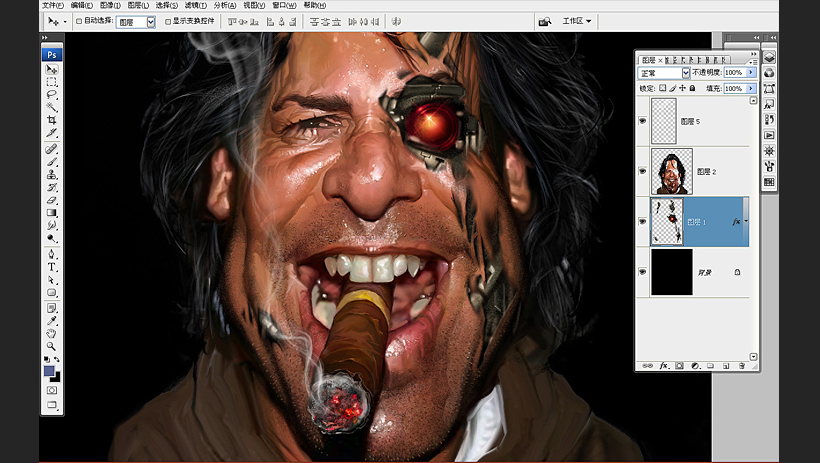Select the Clone Stamp tool
This screenshot has height=463, width=820.
click(52, 174)
